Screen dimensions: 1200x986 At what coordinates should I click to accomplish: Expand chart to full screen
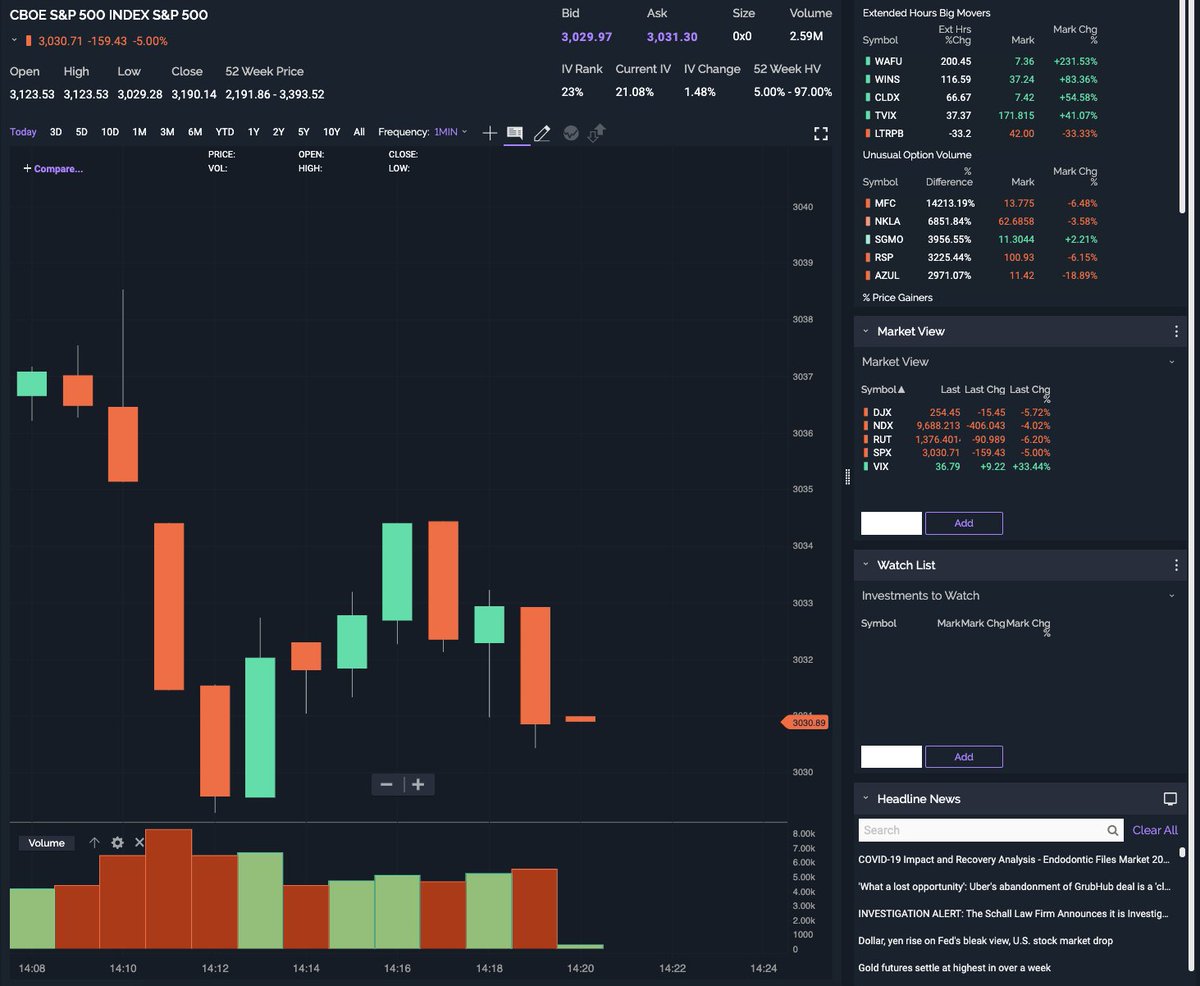tap(821, 133)
